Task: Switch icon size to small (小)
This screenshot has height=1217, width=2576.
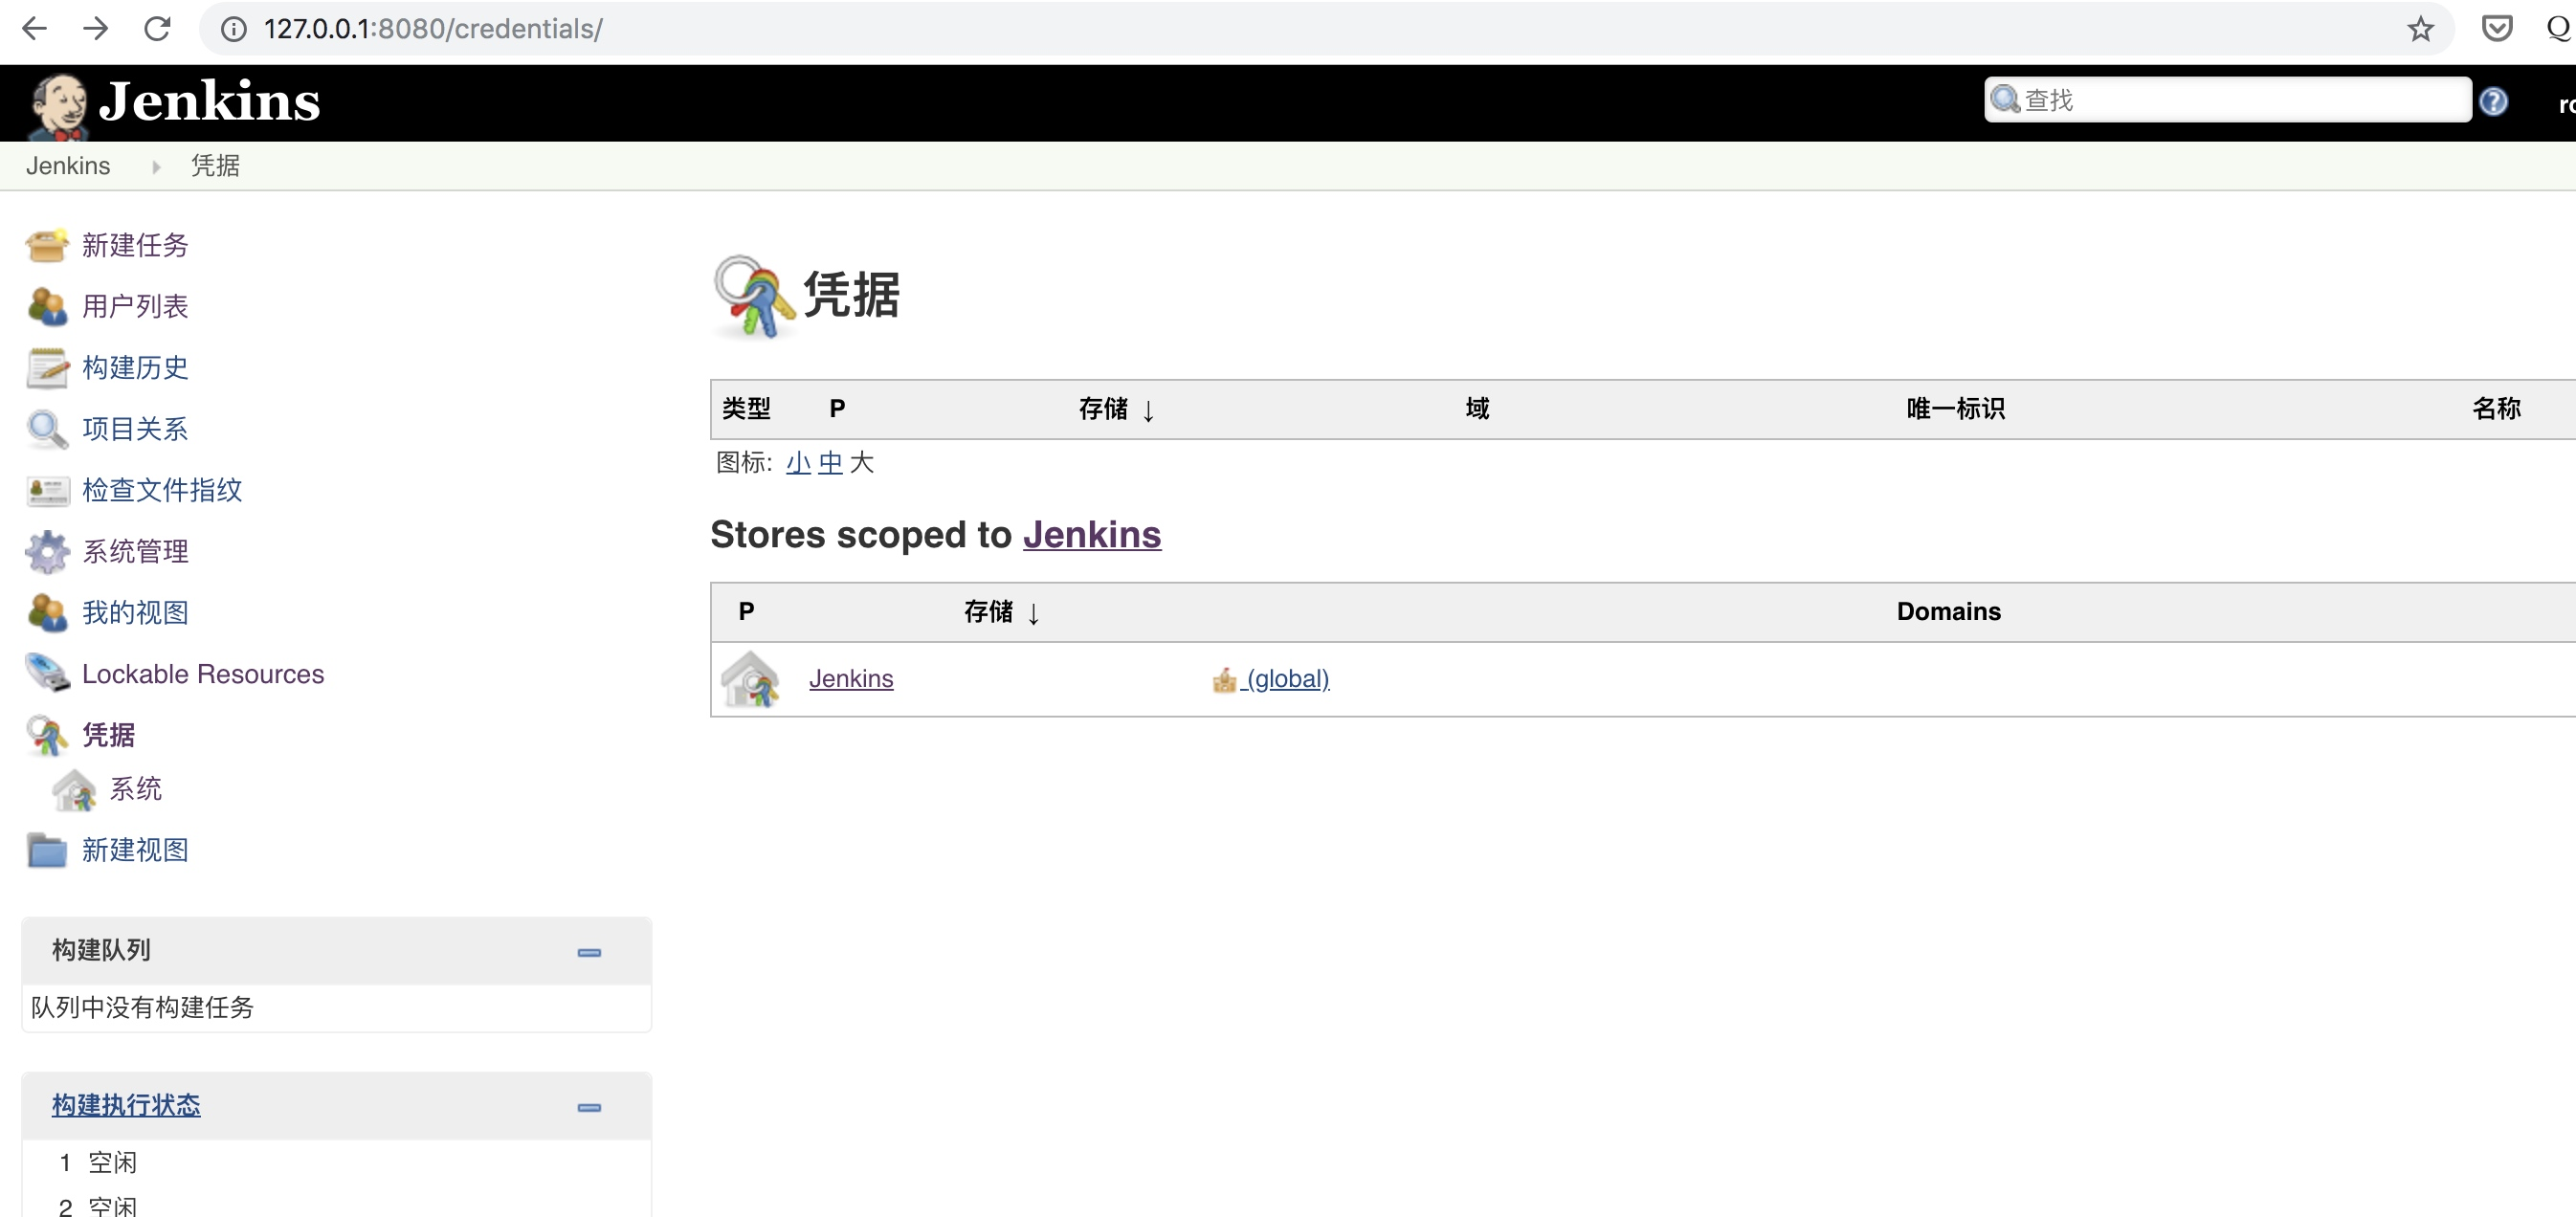Action: pyautogui.click(x=797, y=462)
